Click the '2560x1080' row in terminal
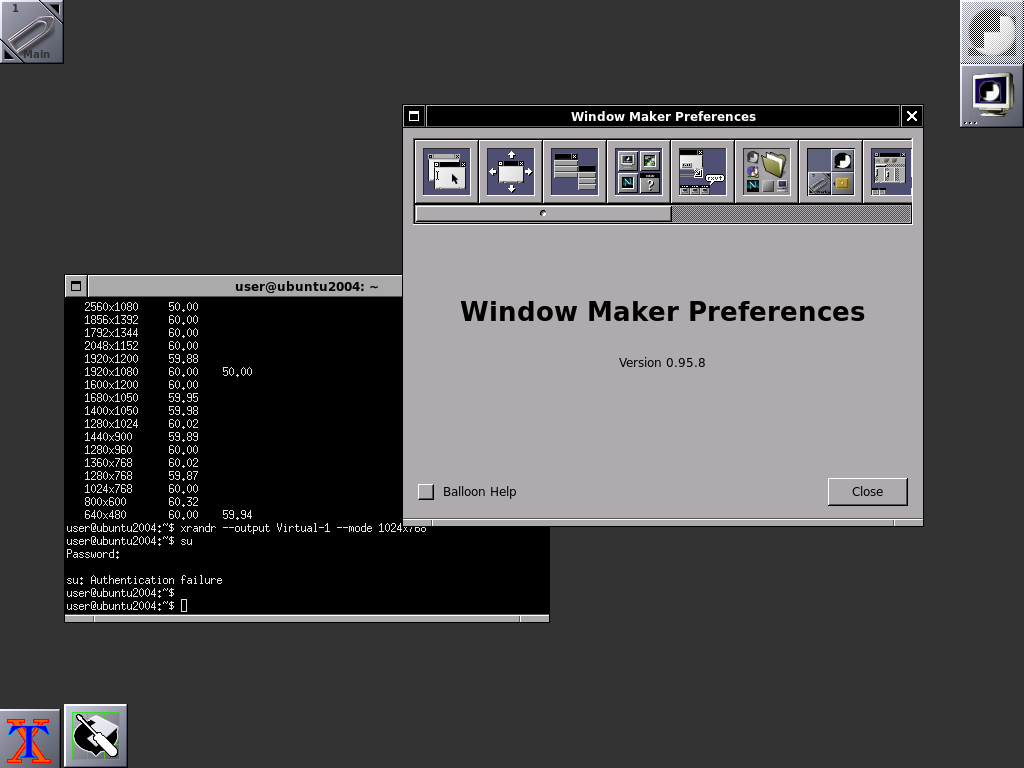The height and width of the screenshot is (768, 1024). point(142,306)
